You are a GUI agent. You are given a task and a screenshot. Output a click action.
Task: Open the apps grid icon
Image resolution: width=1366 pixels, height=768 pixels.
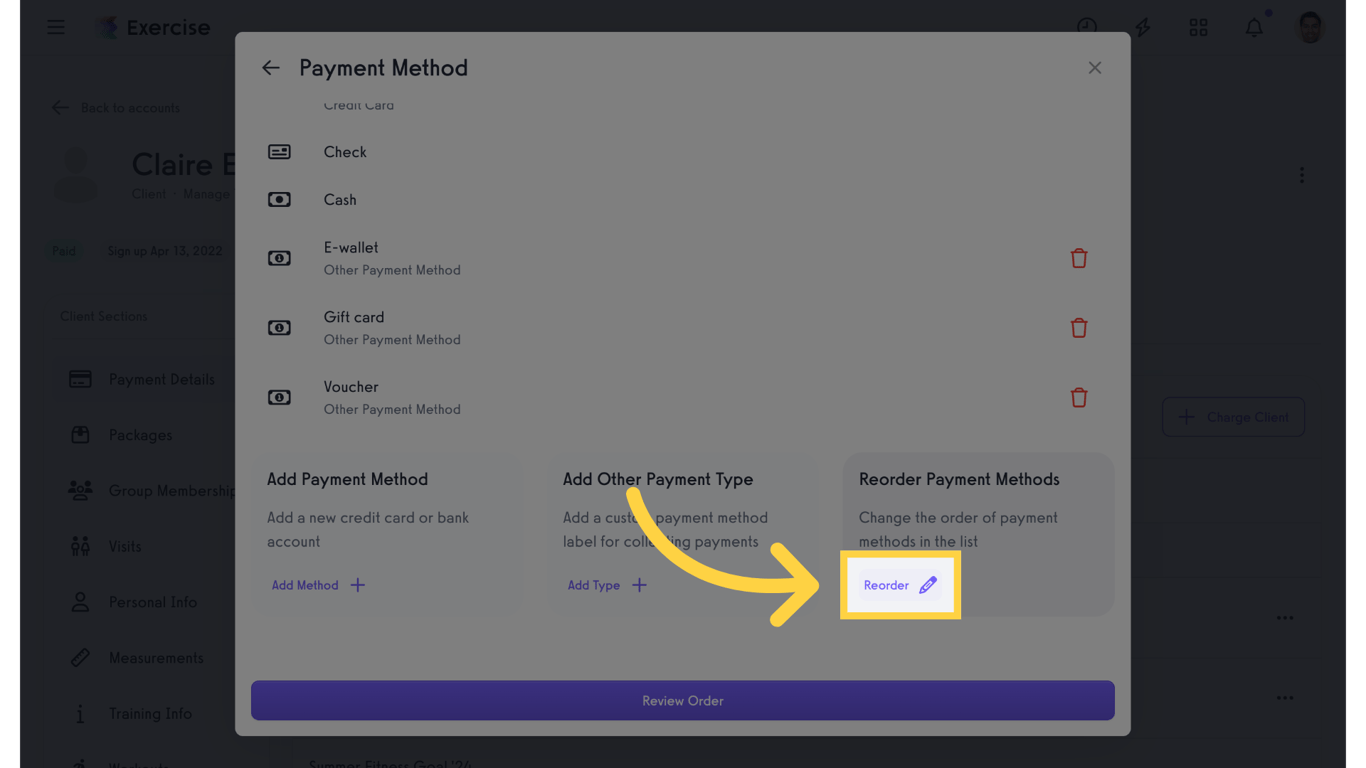1198,27
